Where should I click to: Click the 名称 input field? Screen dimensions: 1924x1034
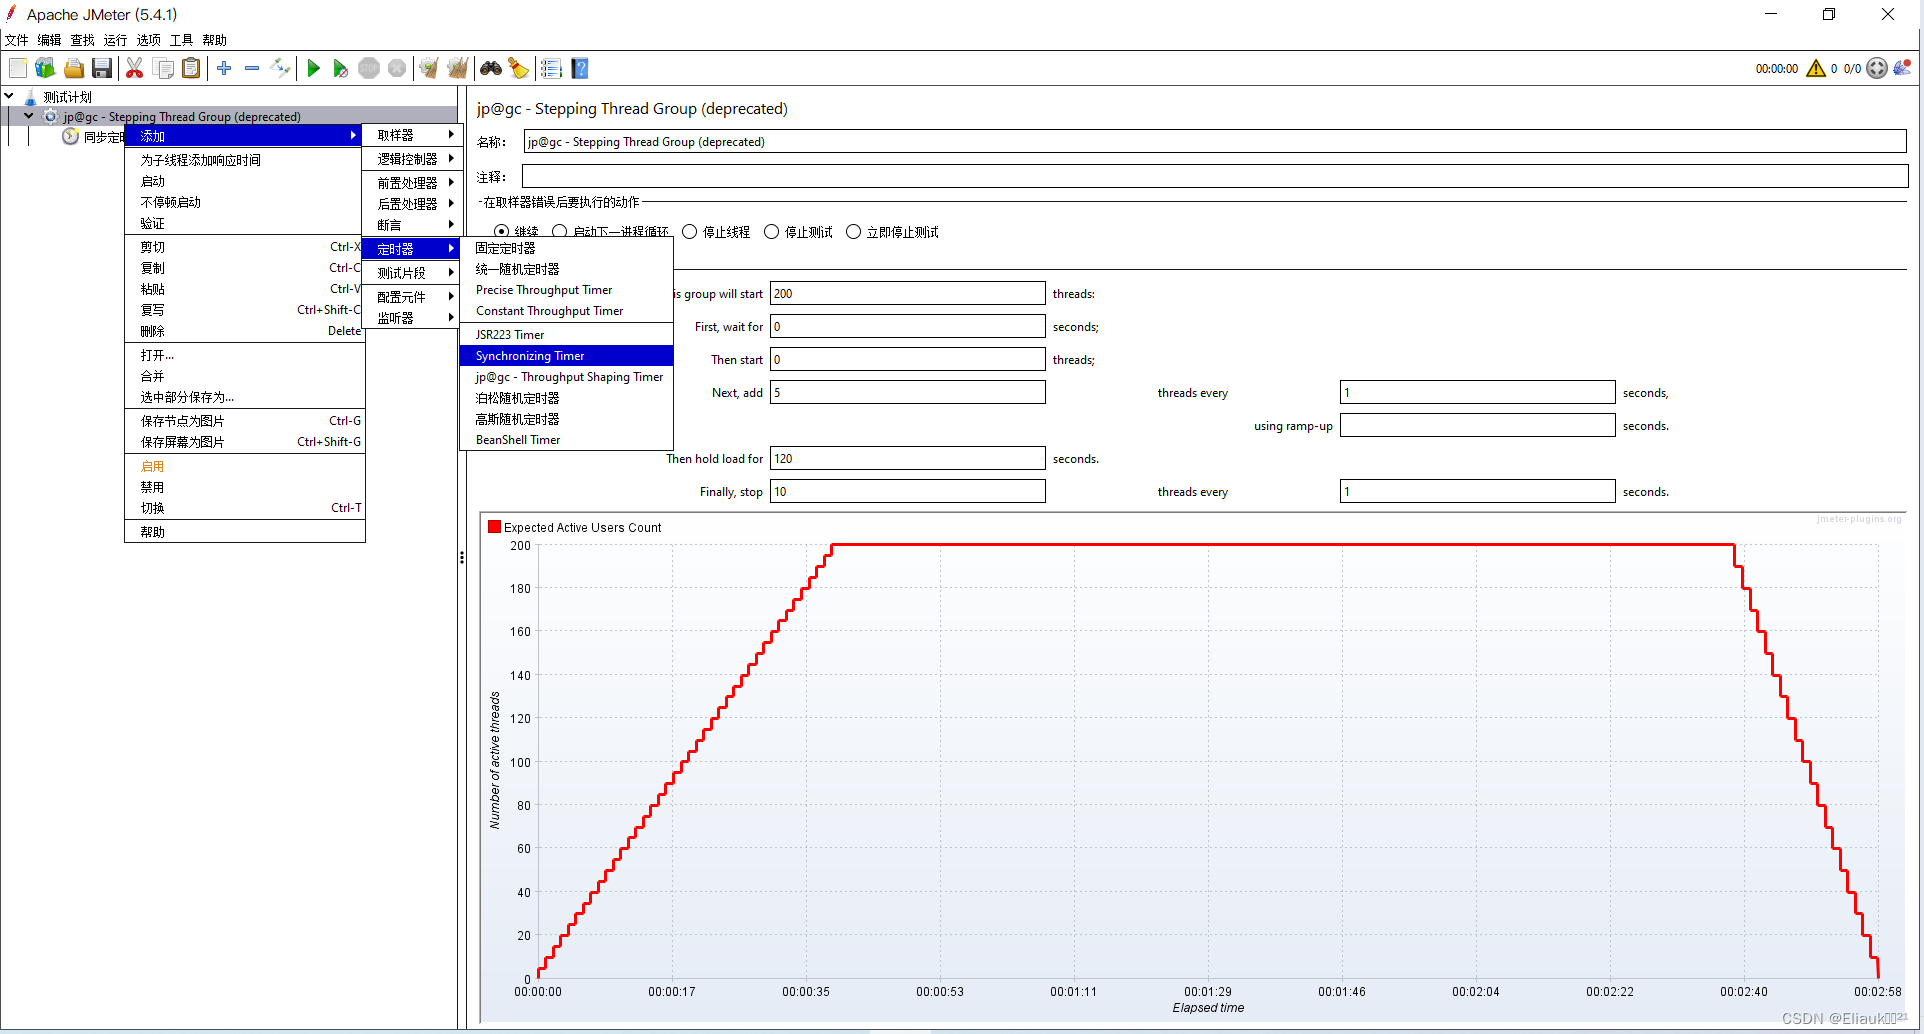point(1214,142)
